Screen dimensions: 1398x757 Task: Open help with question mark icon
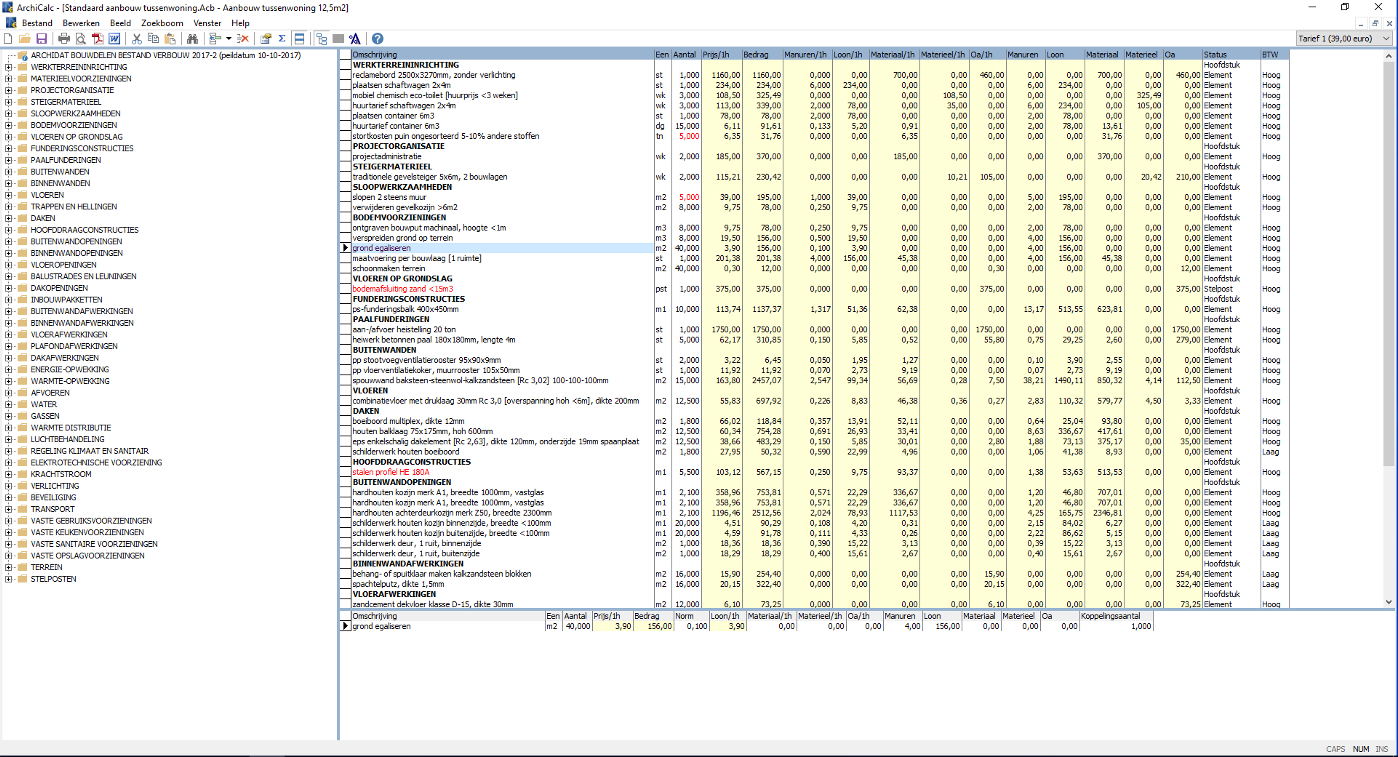[377, 38]
